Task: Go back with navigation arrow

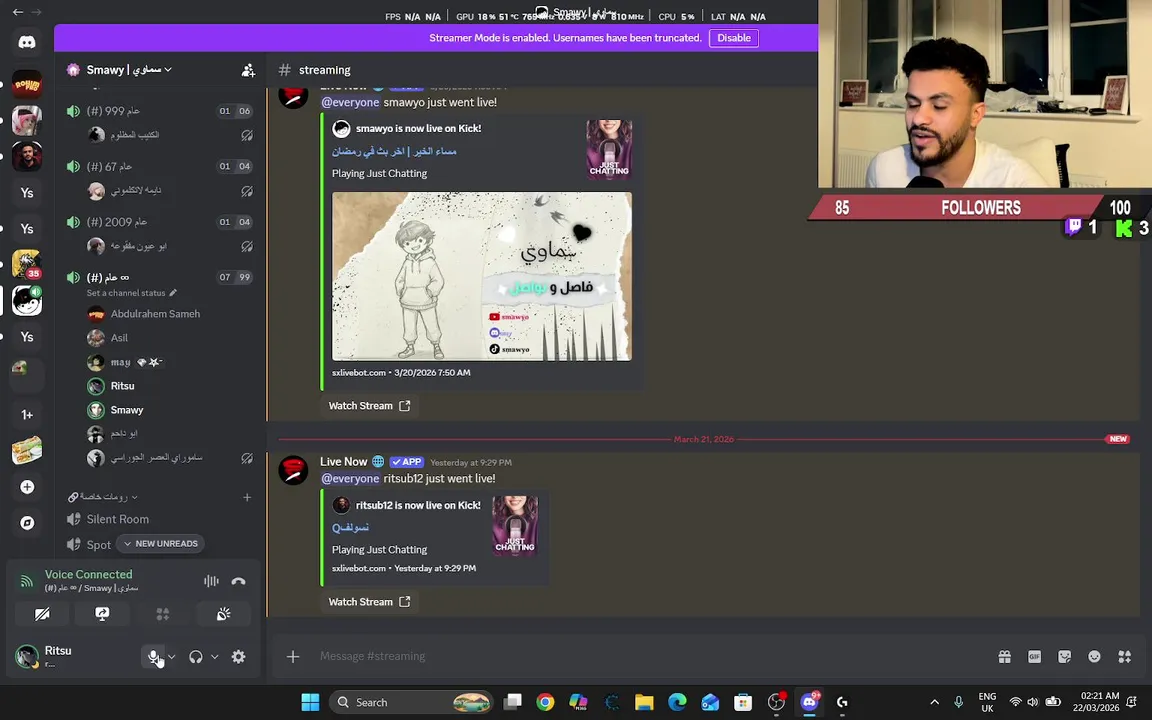Action: 18,12
